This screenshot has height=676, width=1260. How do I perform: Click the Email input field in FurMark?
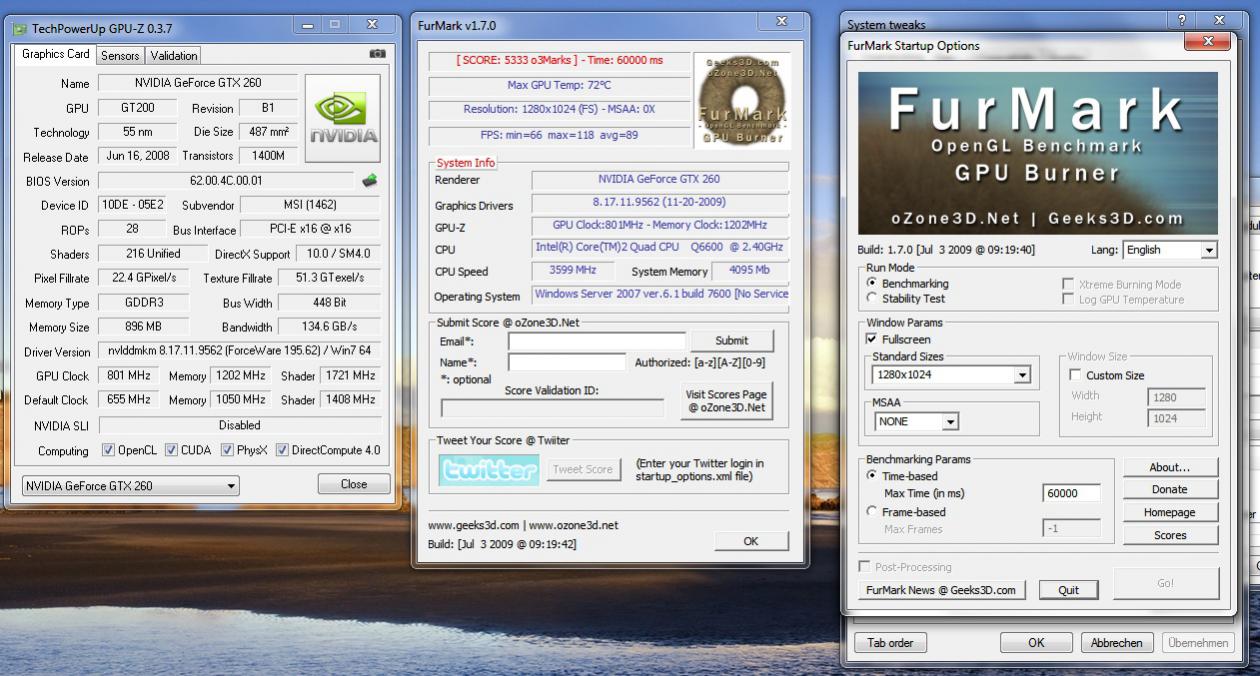pyautogui.click(x=596, y=341)
